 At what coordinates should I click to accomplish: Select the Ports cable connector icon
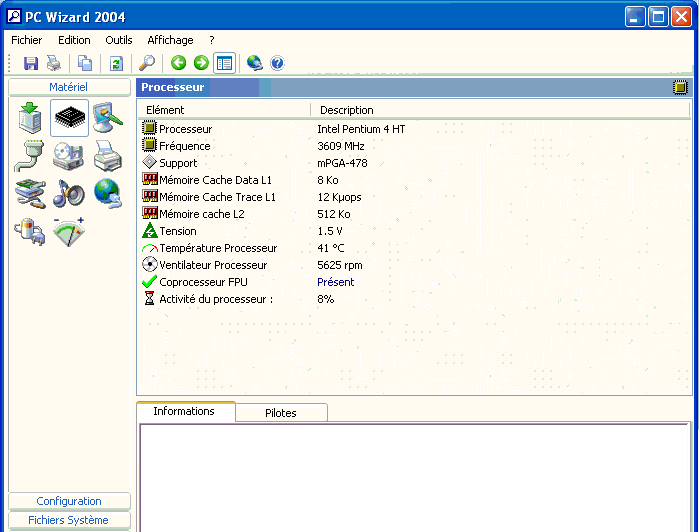[29, 156]
